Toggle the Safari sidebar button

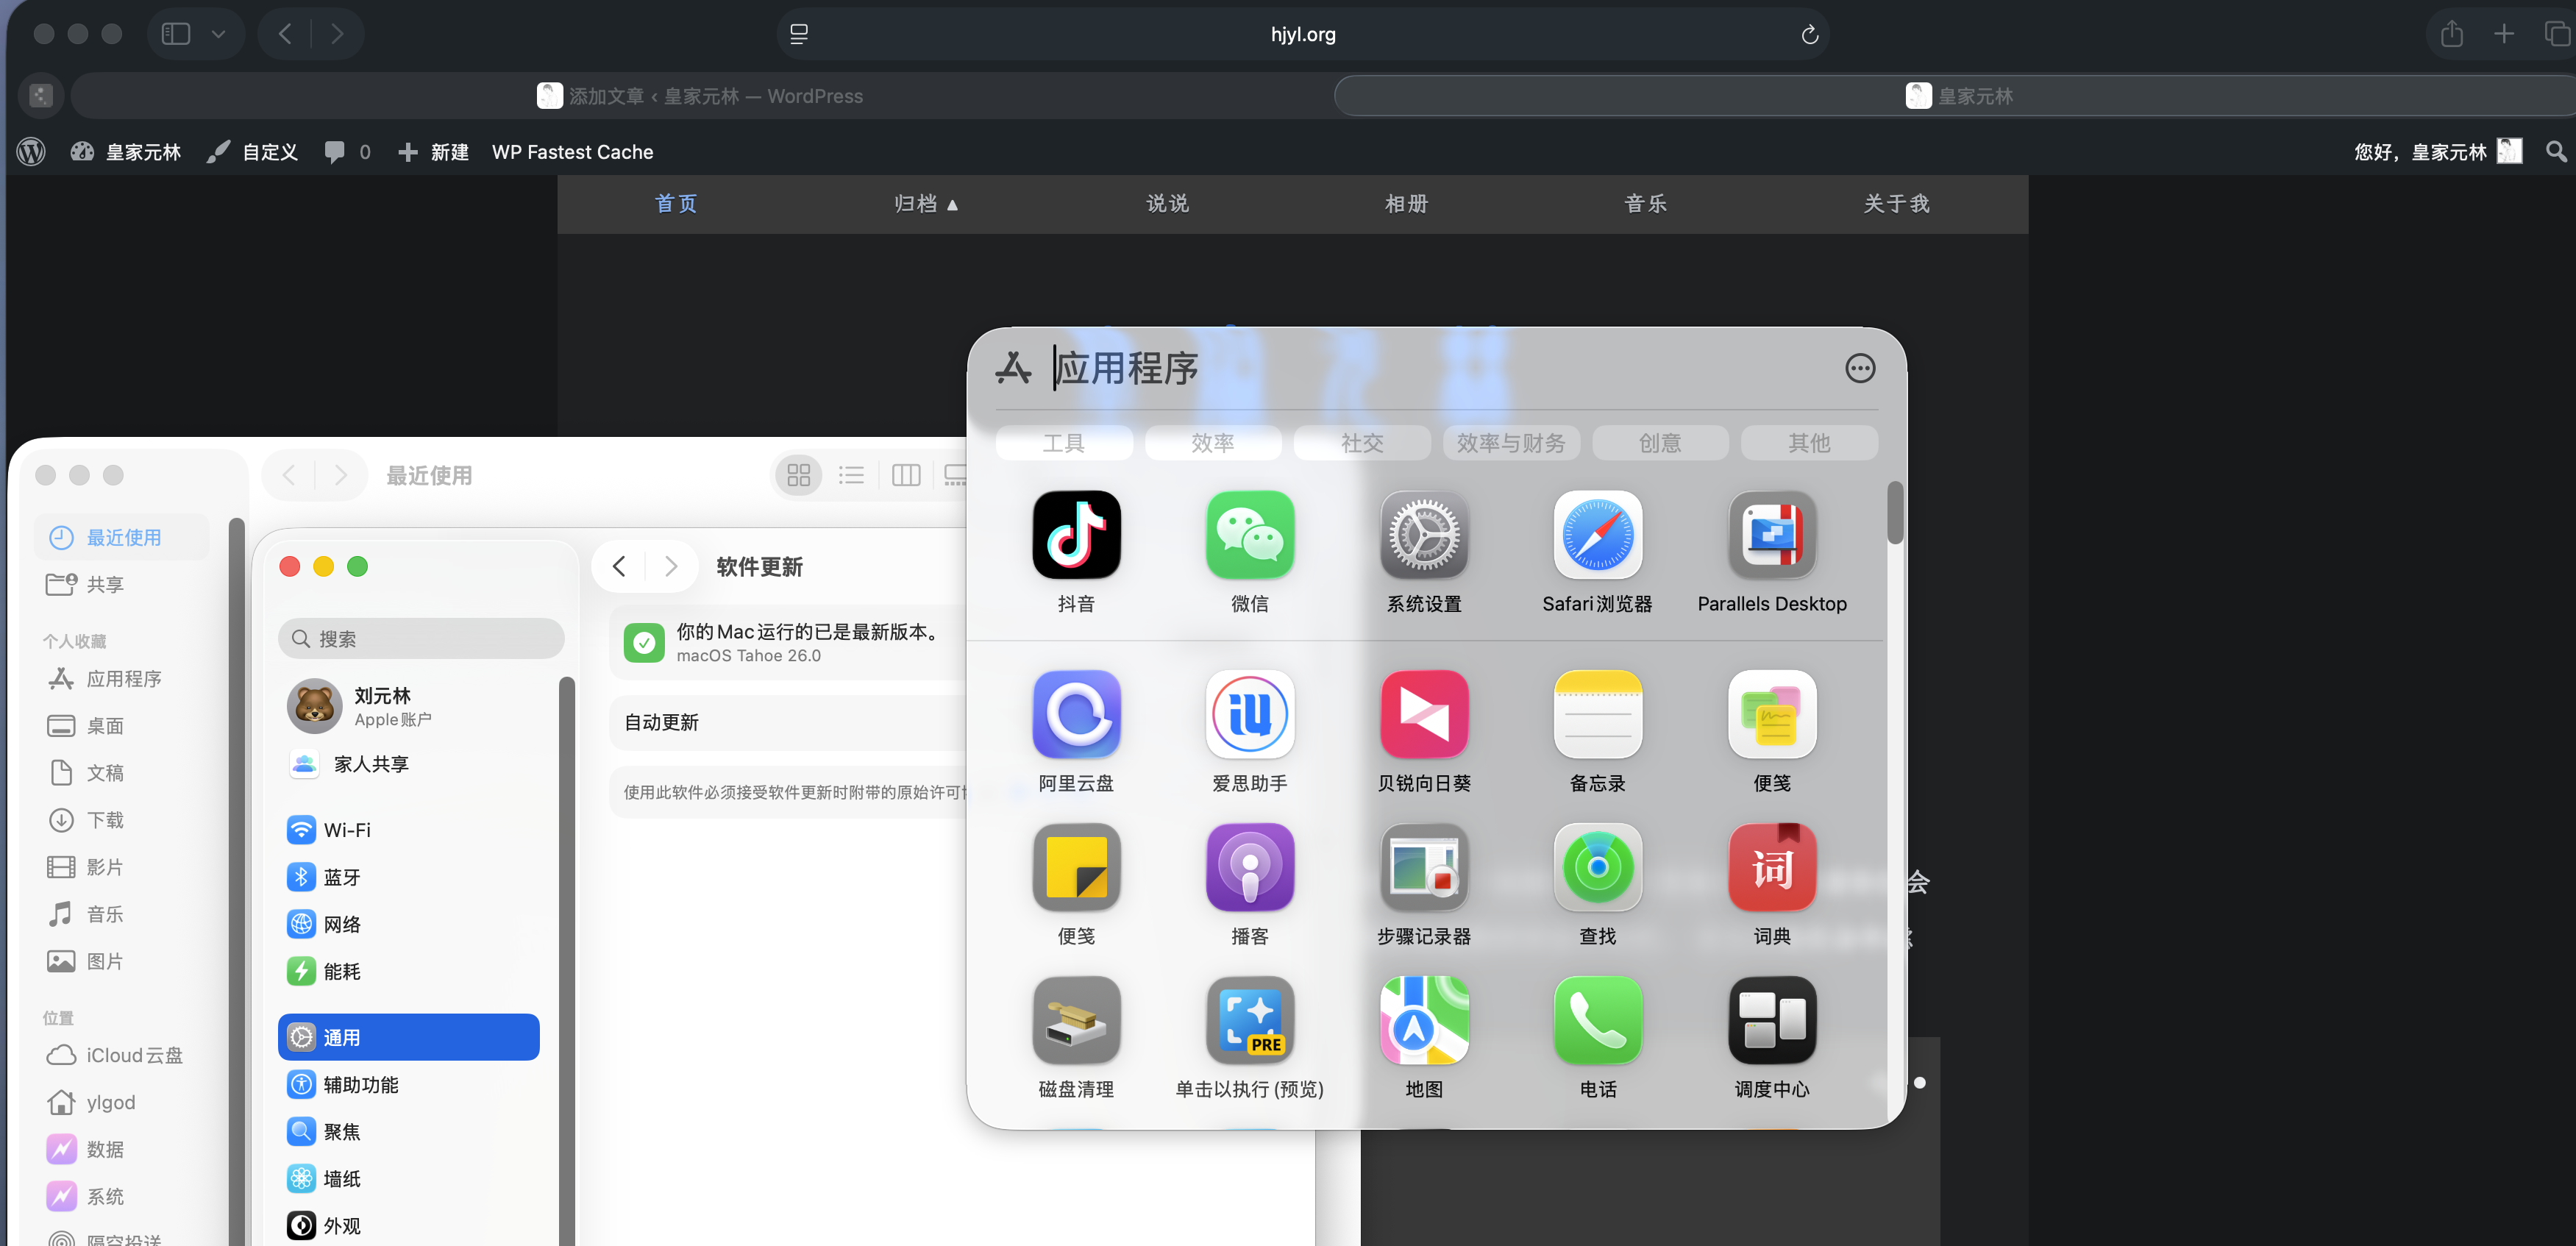176,34
